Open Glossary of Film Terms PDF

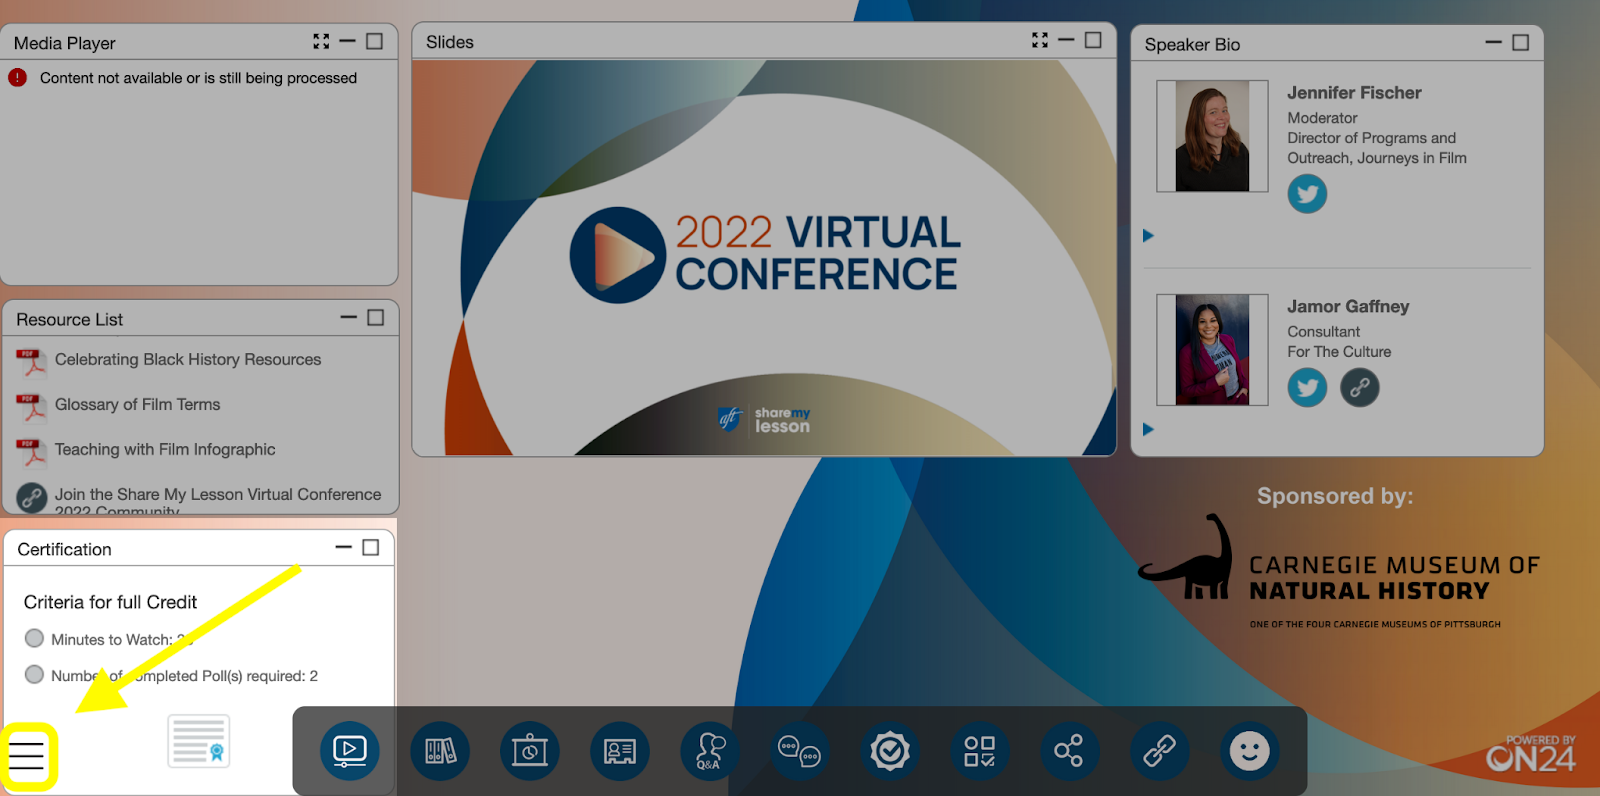tap(137, 405)
